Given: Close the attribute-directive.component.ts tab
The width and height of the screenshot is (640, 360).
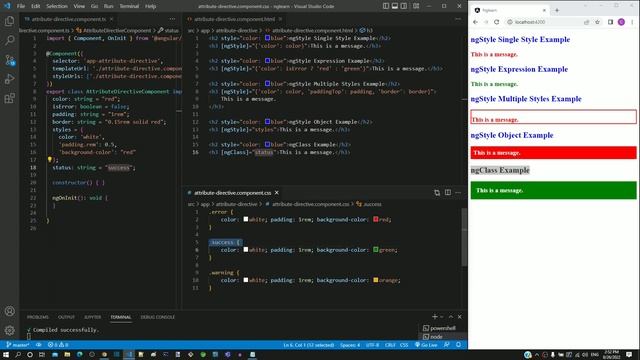Looking at the screenshot, I should pos(111,19).
